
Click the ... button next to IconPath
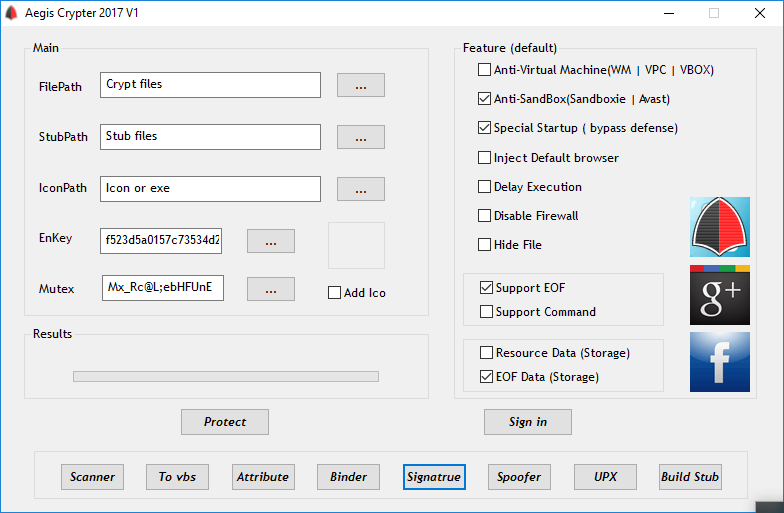(x=360, y=189)
